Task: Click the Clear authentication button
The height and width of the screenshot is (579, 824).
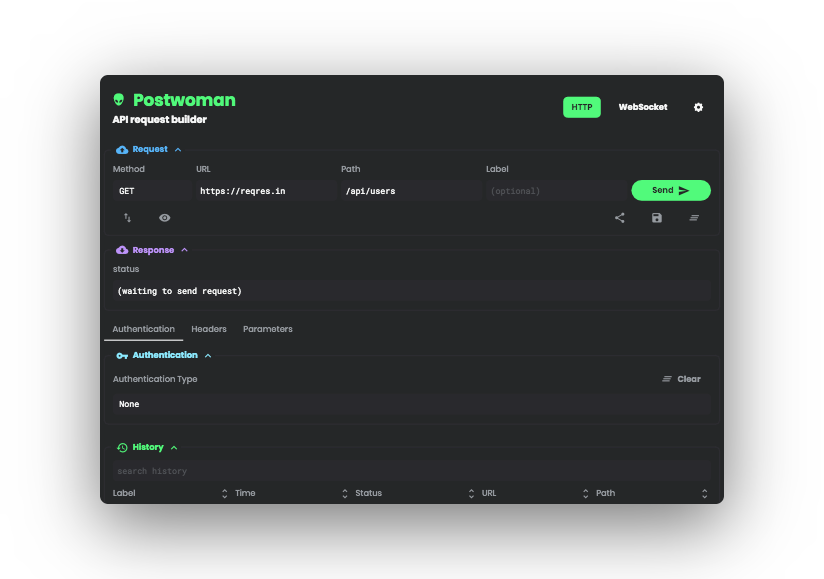Action: (681, 379)
